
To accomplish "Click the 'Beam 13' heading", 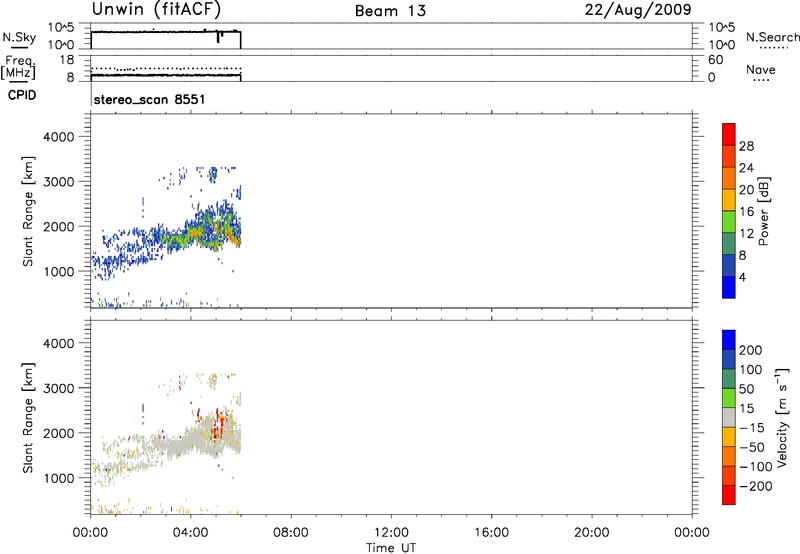I will coord(390,11).
